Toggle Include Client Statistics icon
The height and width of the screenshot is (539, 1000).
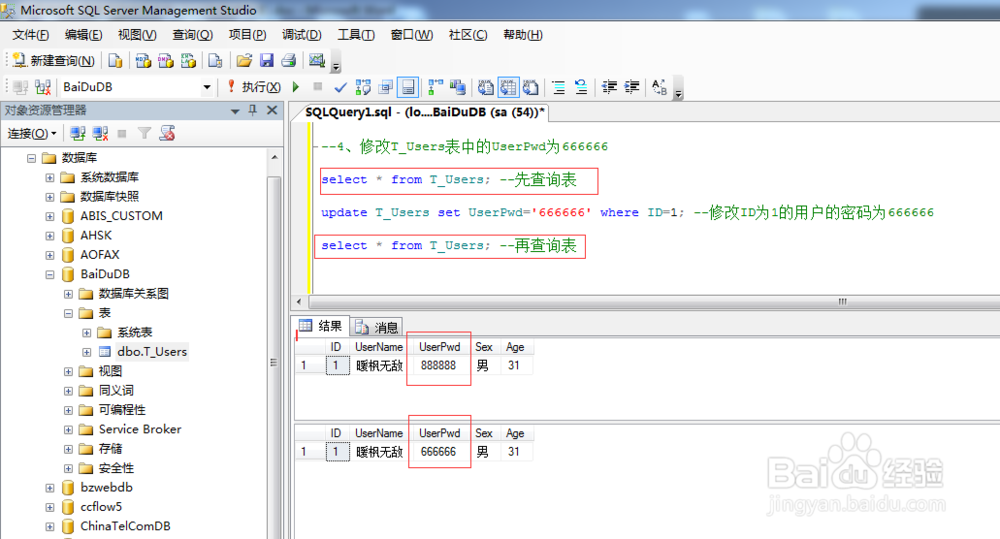[458, 87]
